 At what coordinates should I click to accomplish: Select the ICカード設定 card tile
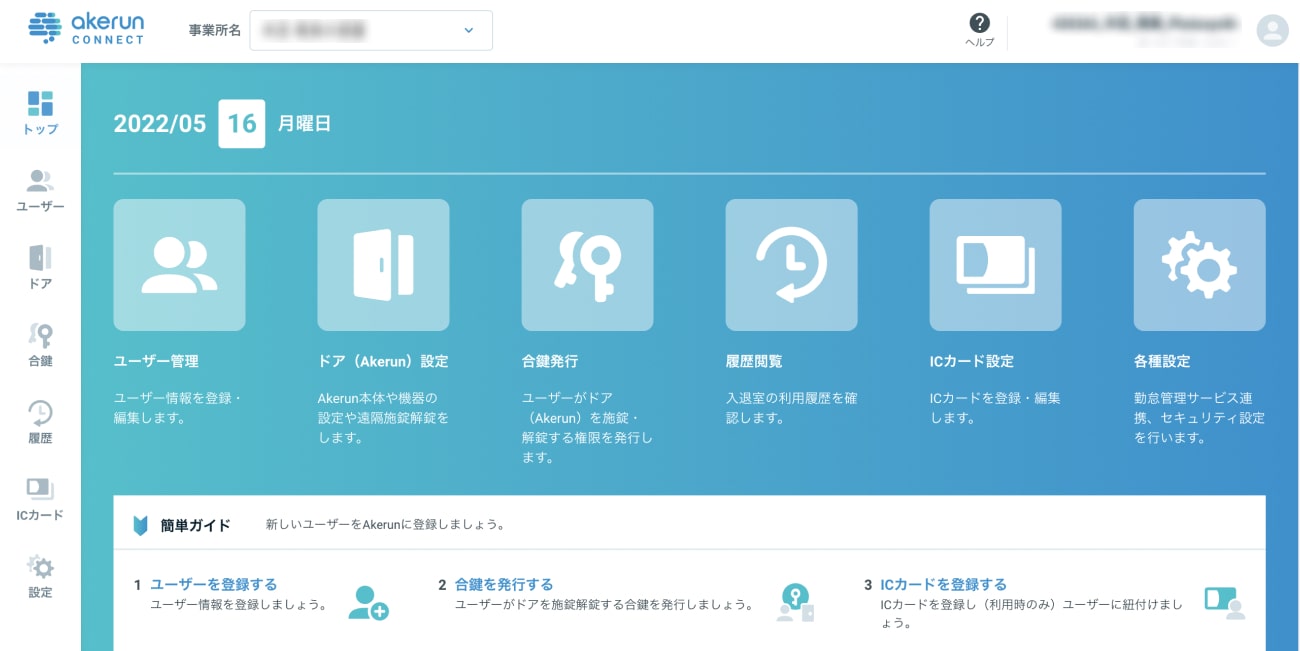click(995, 265)
